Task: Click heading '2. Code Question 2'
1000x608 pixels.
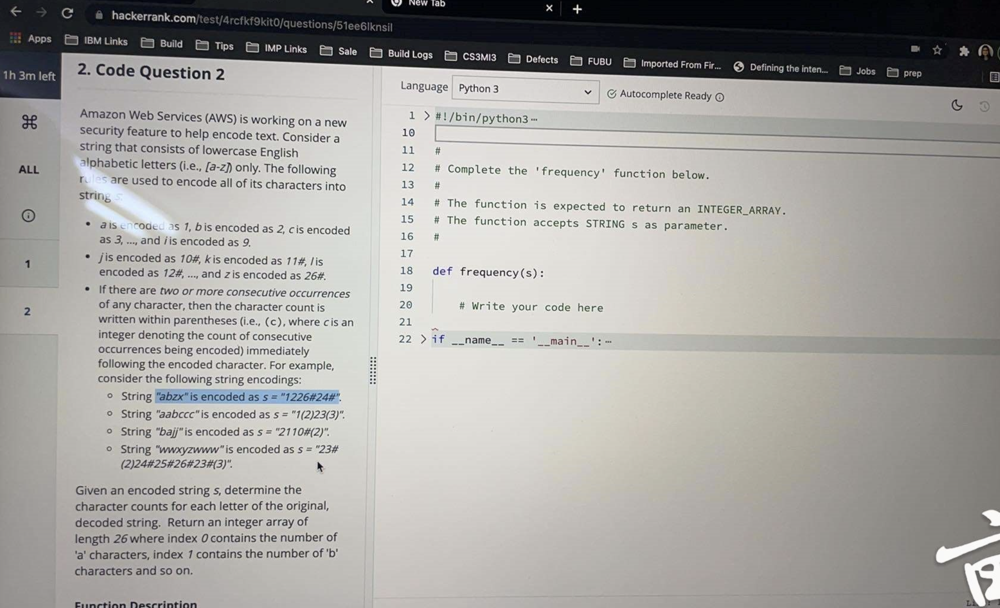Action: pos(151,71)
